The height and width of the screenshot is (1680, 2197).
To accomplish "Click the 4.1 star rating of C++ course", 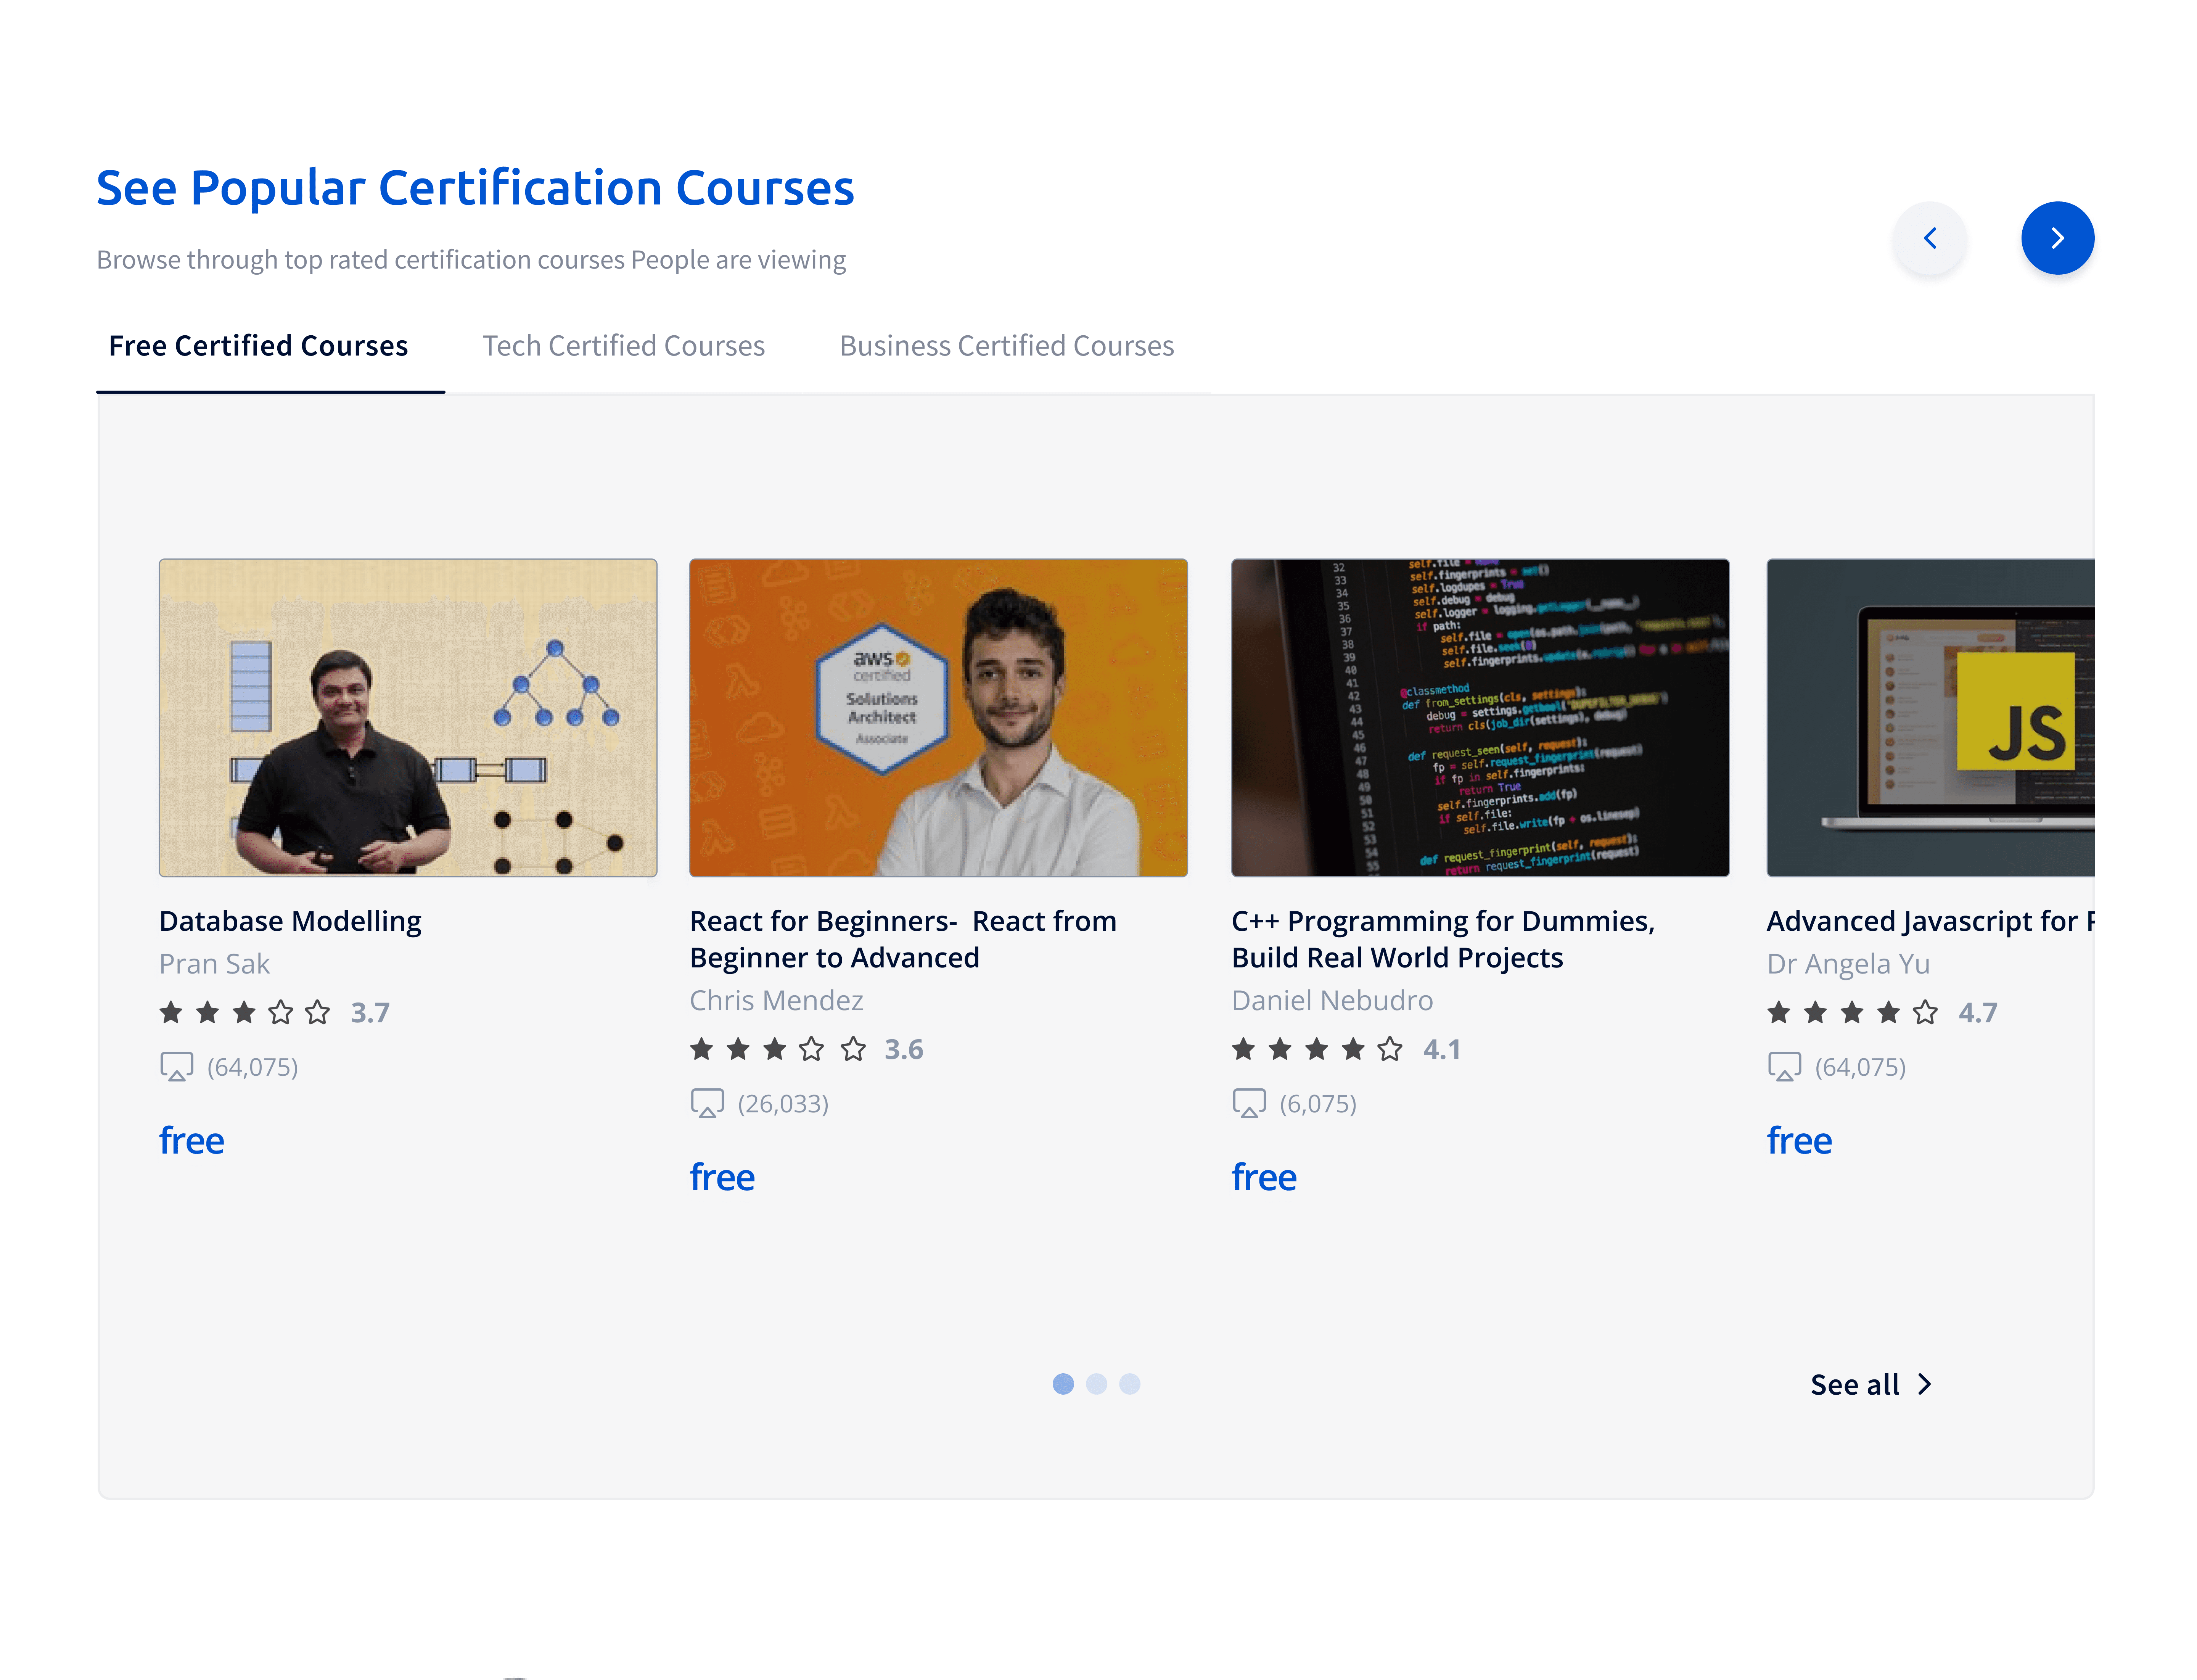I will pos(1346,1050).
